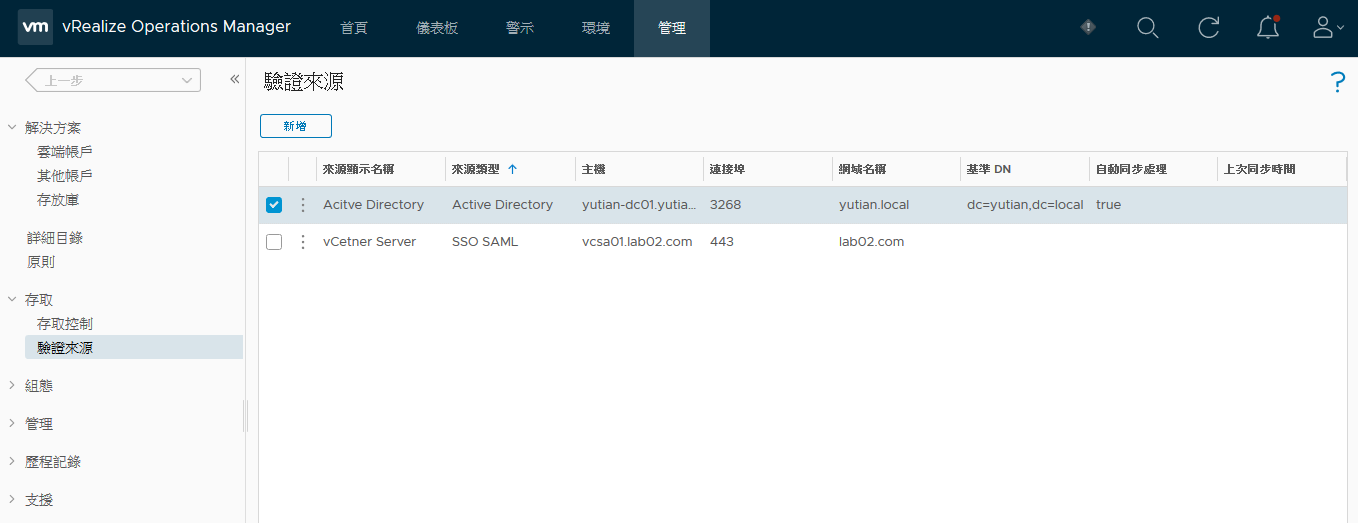
Task: Check the vCetner Server row checkbox
Action: pyautogui.click(x=274, y=242)
